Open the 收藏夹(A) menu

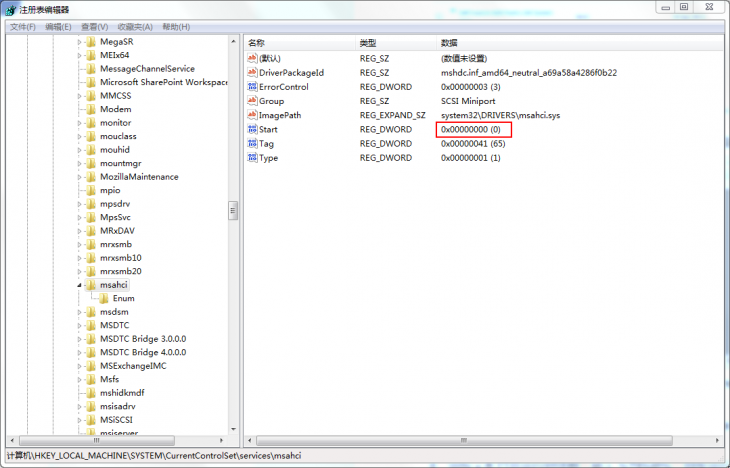click(136, 27)
